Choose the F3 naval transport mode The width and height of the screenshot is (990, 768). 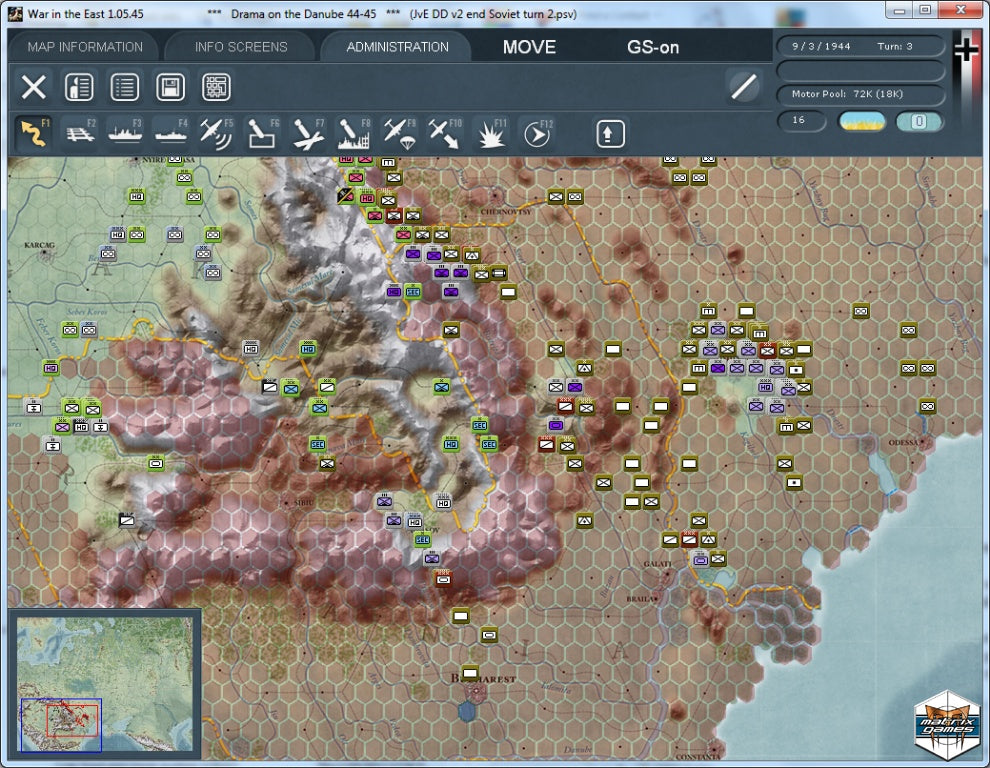[125, 133]
